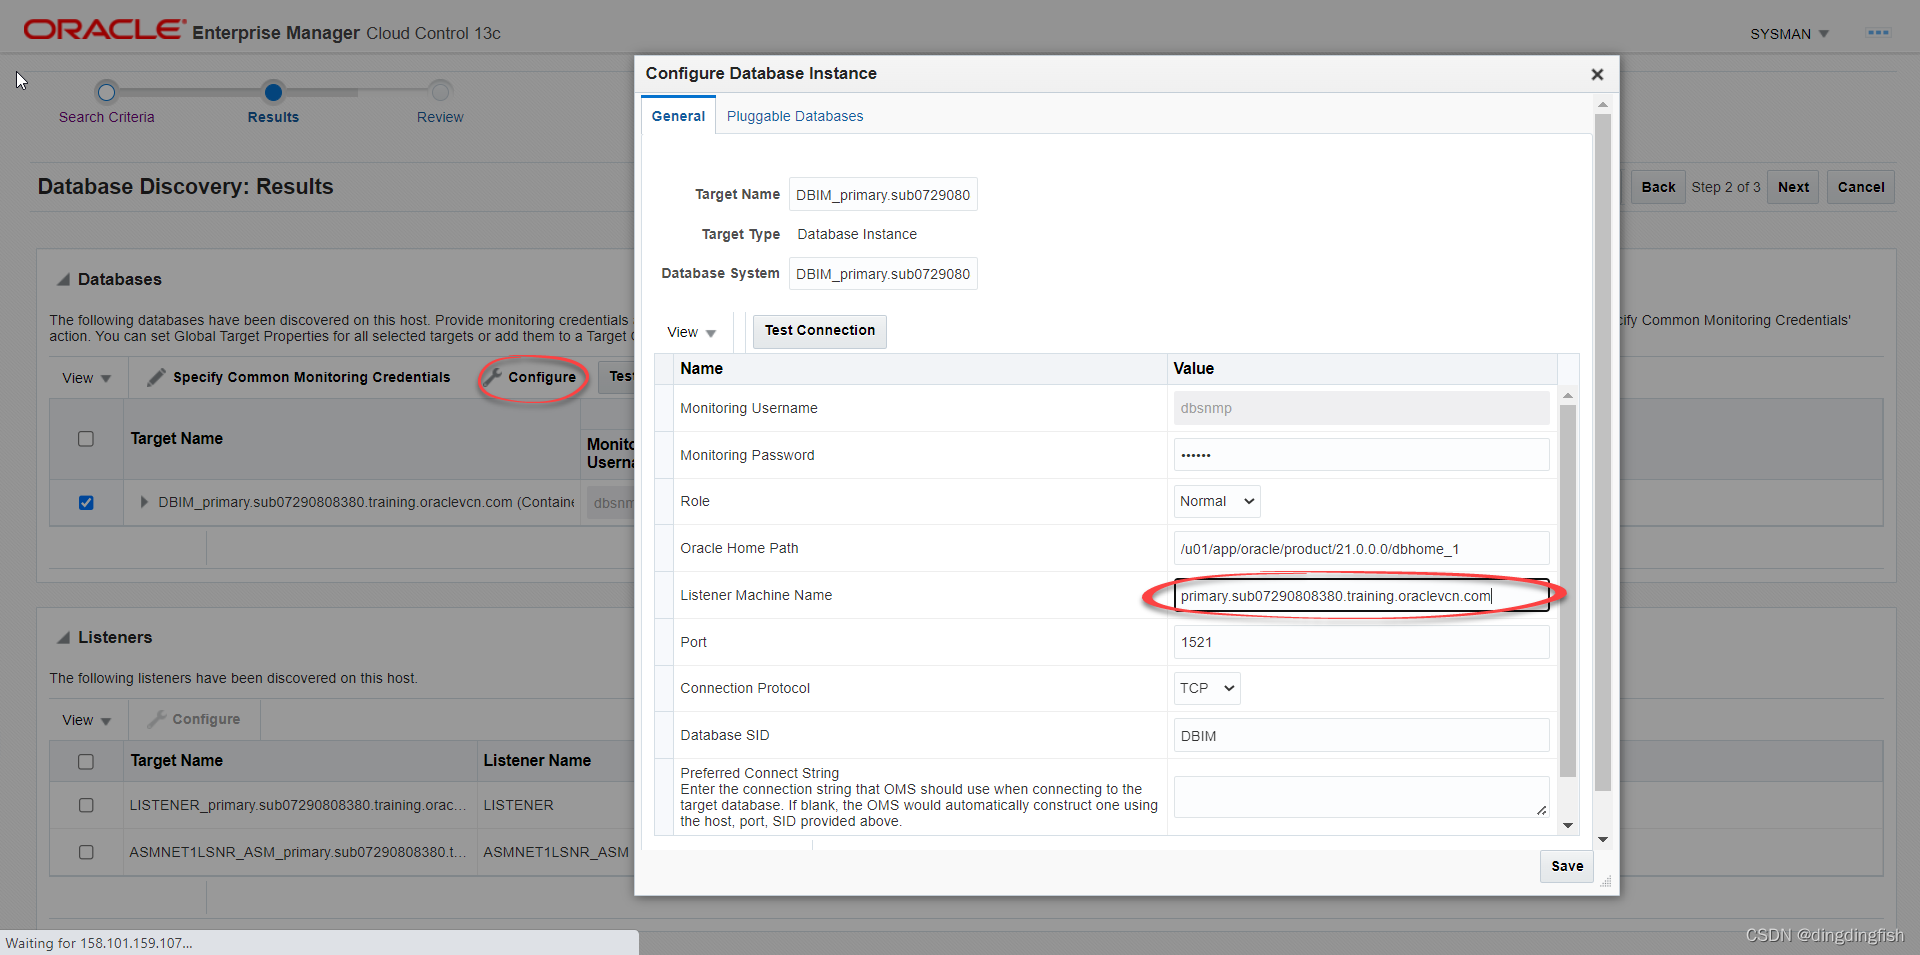Click the Listener Machine Name field
1920x955 pixels.
[1361, 596]
